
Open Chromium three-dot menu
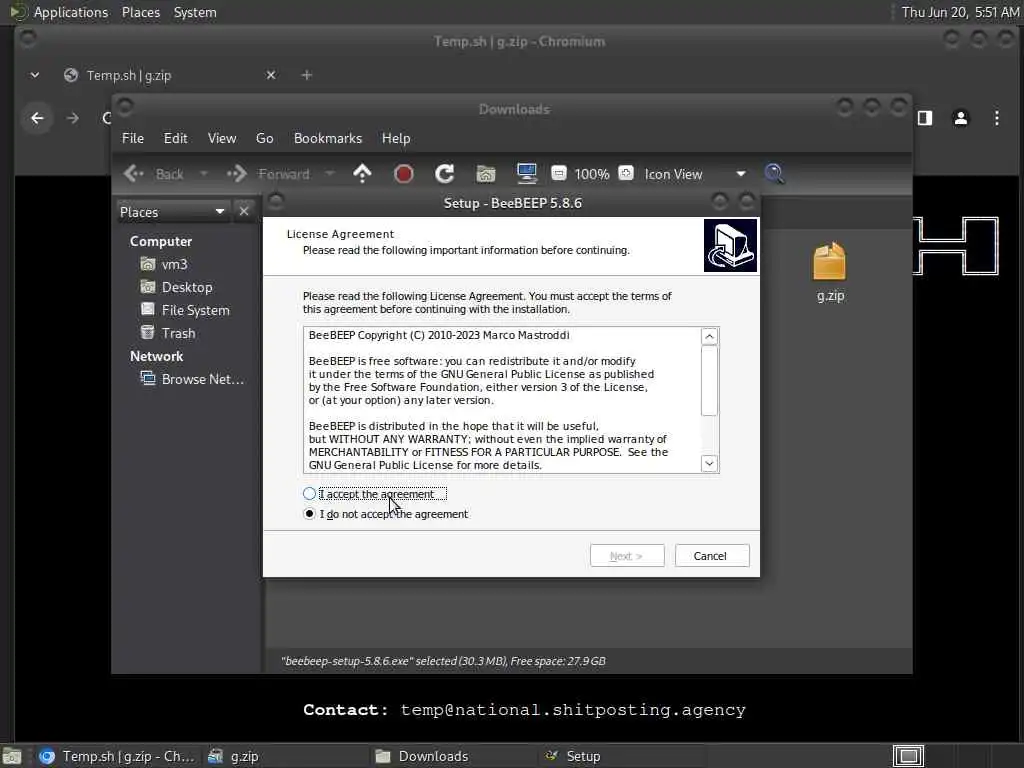(997, 118)
